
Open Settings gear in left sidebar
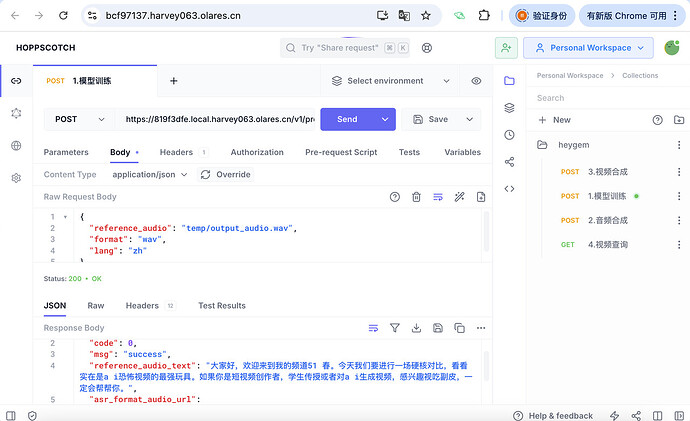pyautogui.click(x=16, y=178)
